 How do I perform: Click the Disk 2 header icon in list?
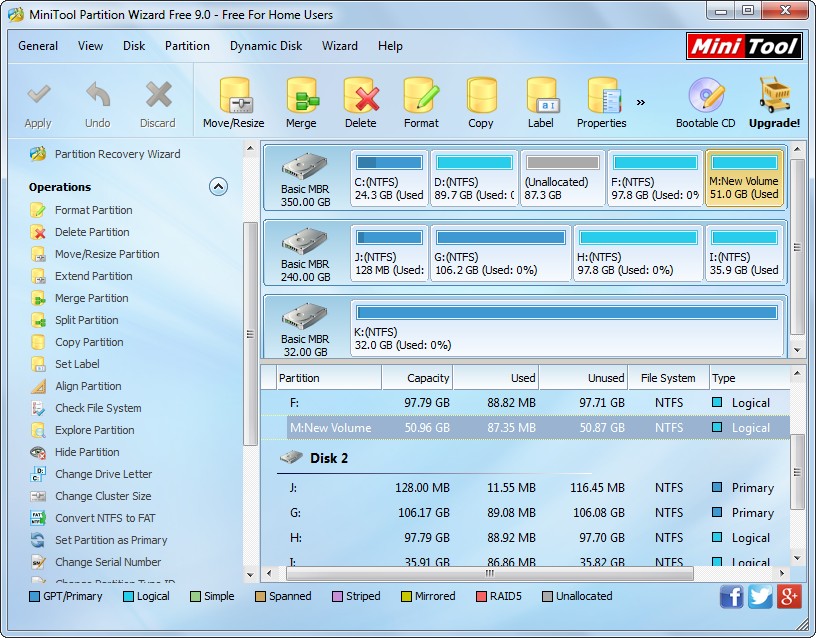291,458
